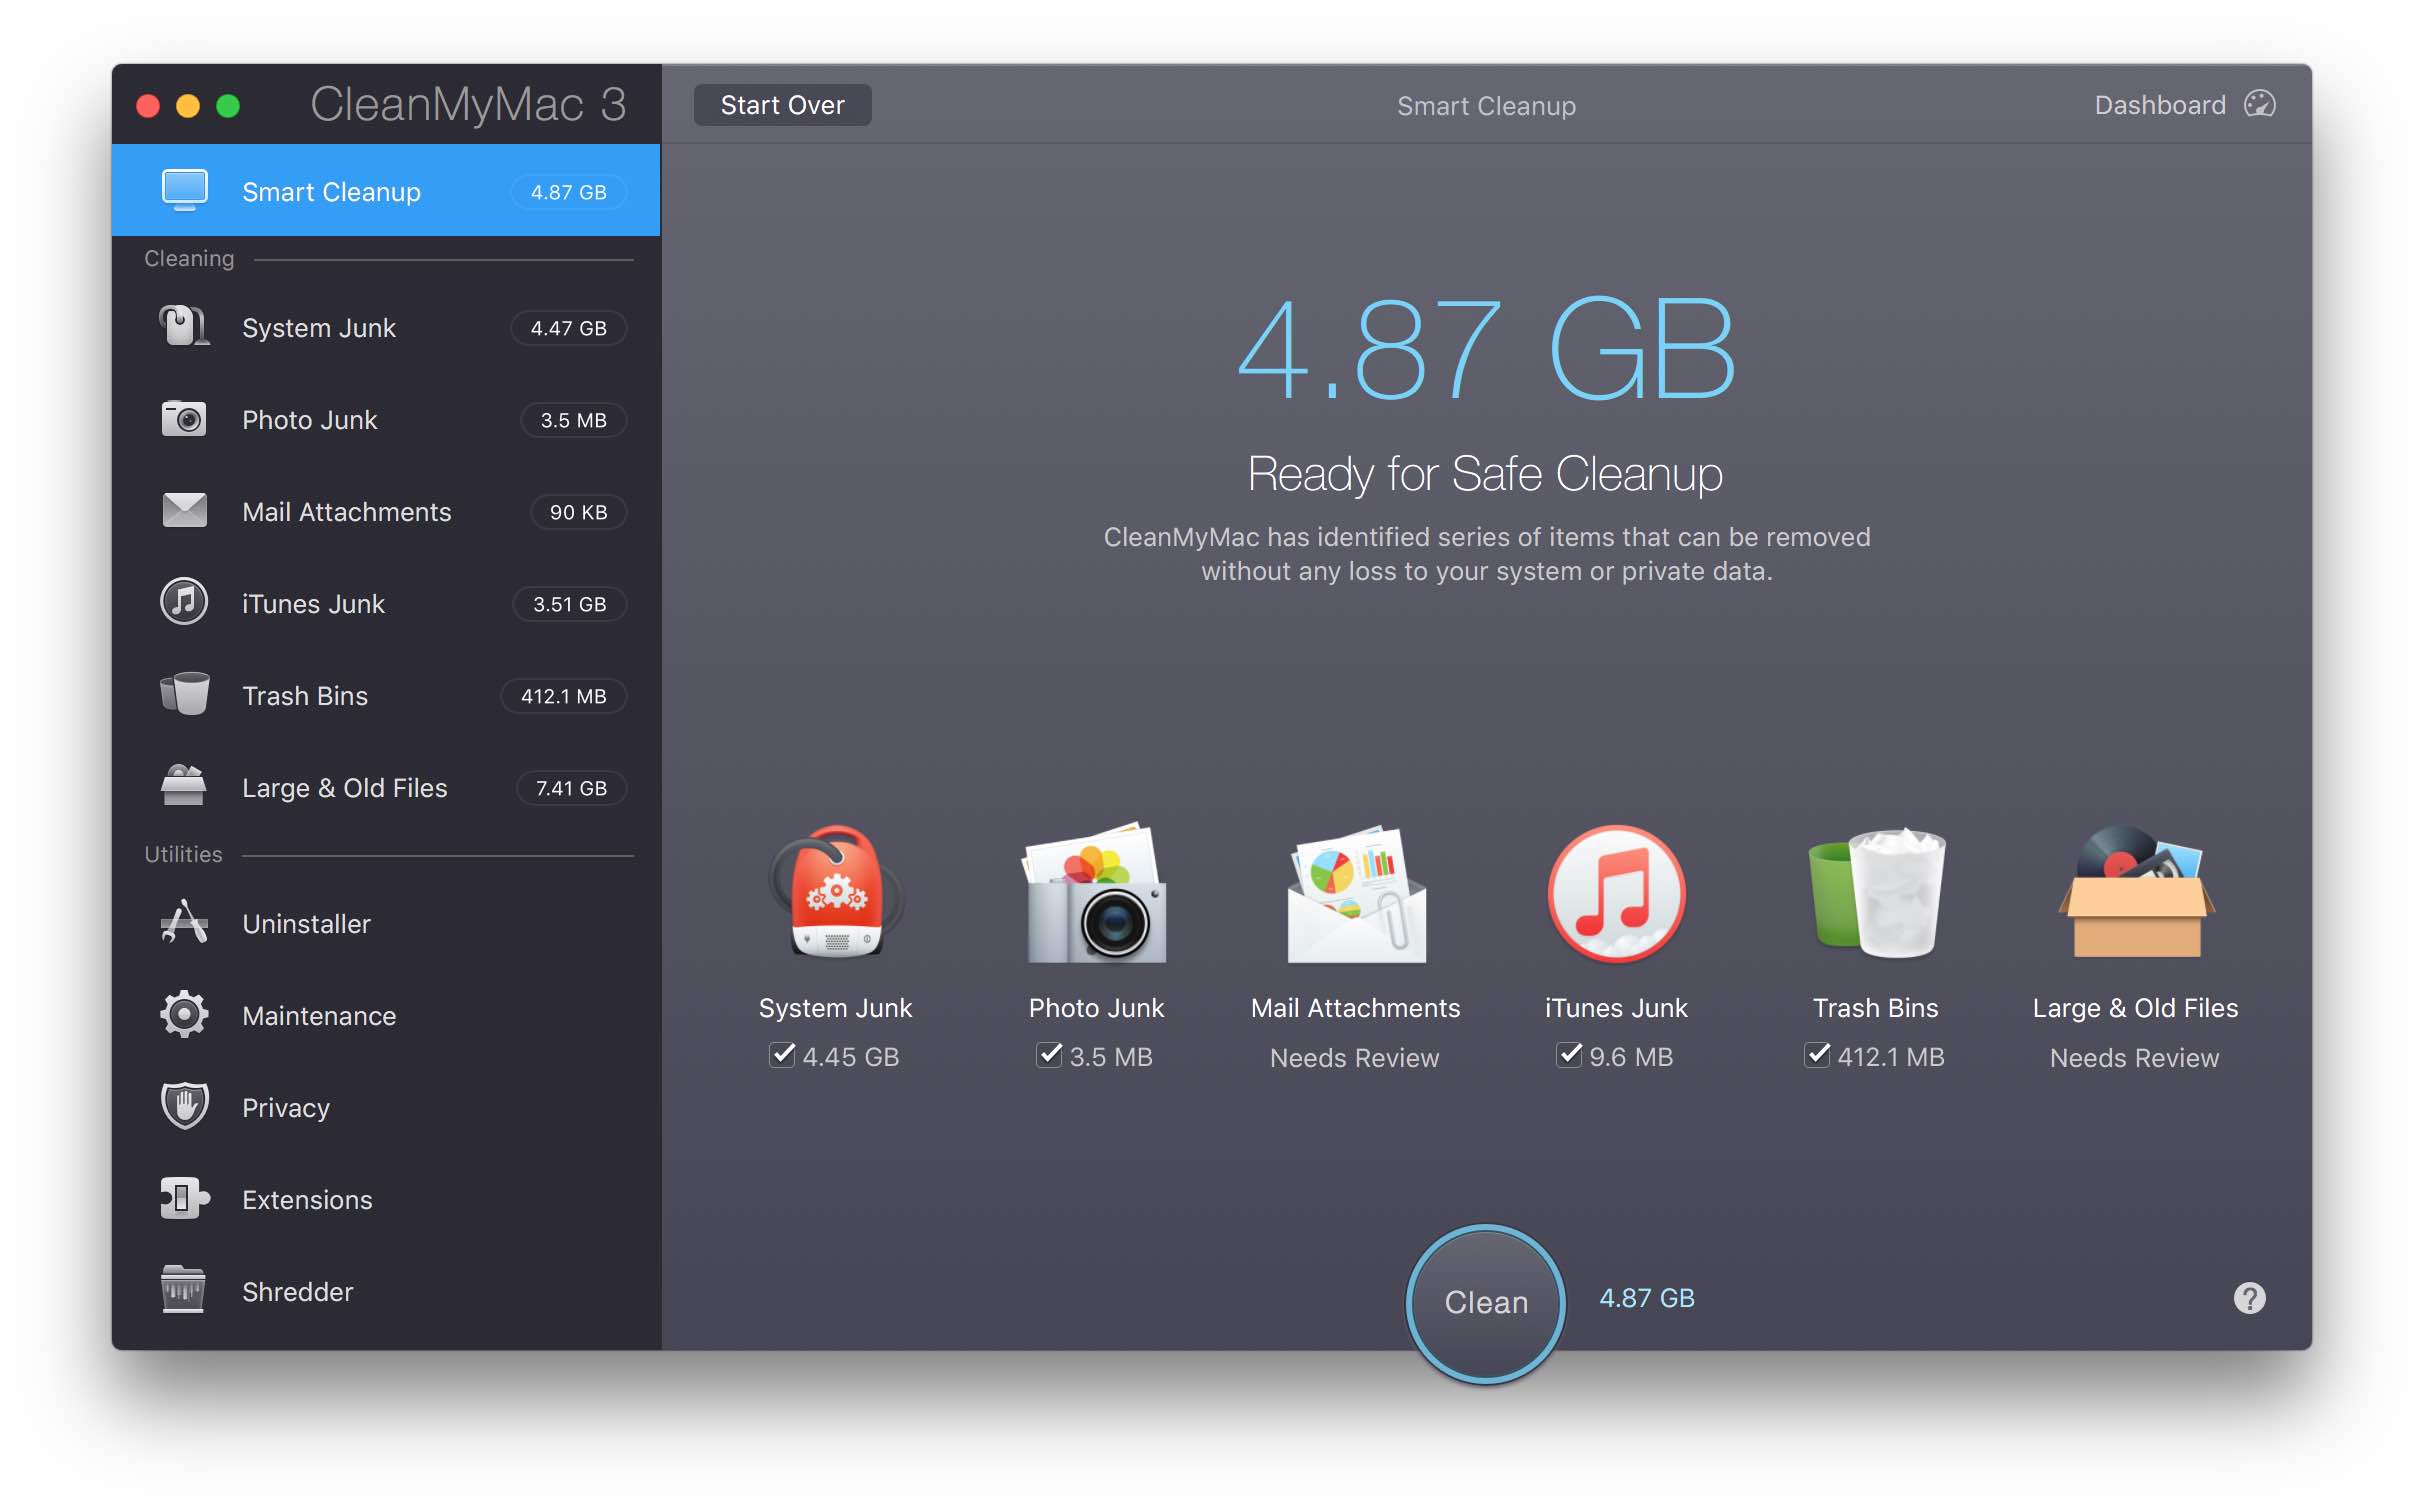Click the 90 KB Mail Attachments badge
Screen dimensions: 2424x1510
[x=579, y=511]
